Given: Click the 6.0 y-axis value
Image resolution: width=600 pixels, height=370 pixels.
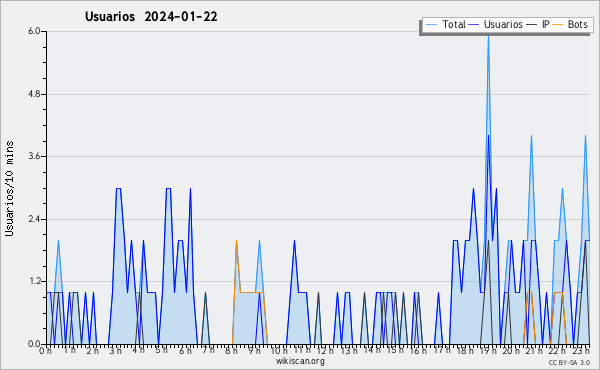Looking at the screenshot, I should pos(34,31).
